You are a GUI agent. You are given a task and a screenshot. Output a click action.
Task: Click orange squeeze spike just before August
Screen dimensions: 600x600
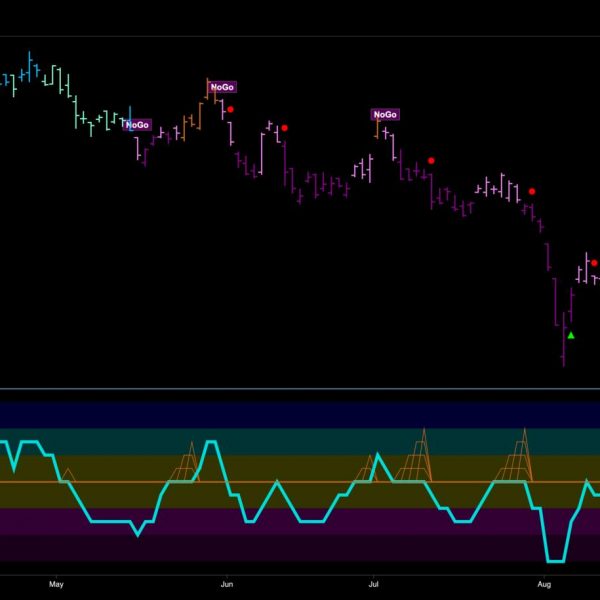point(515,455)
